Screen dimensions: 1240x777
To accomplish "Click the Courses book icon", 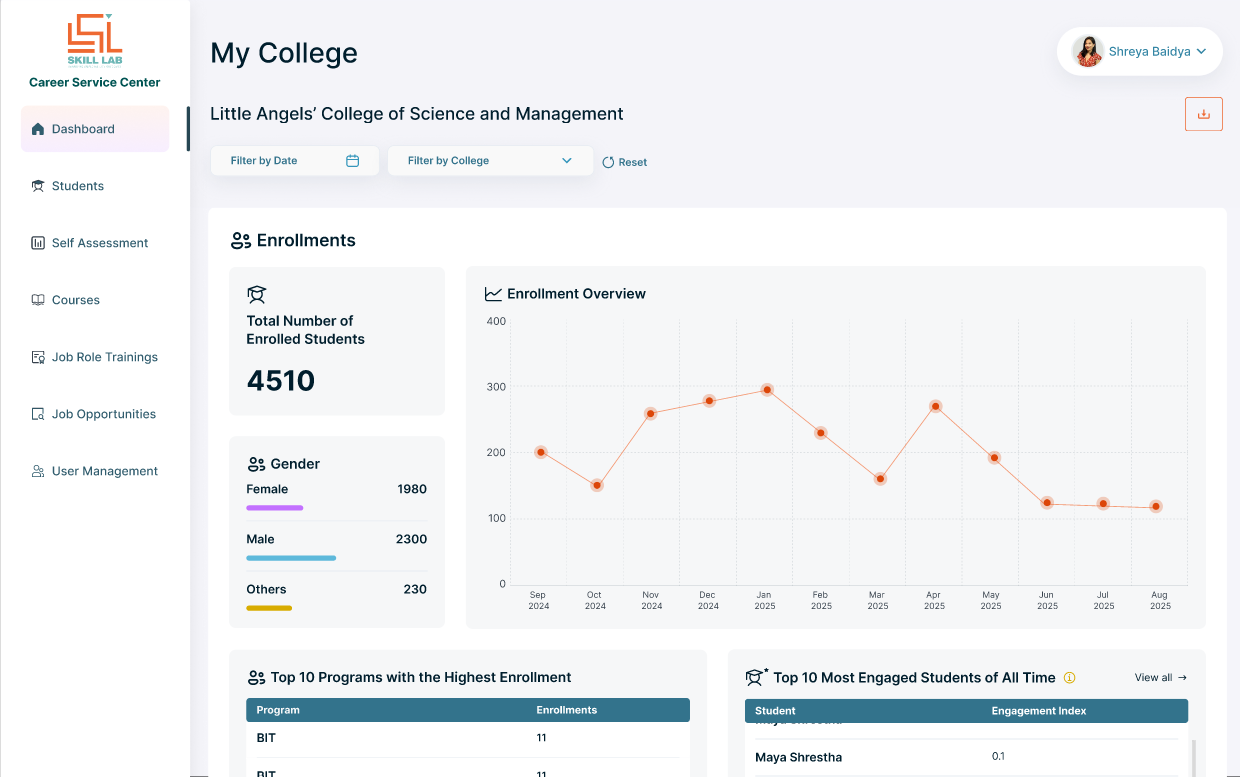I will coord(38,300).
